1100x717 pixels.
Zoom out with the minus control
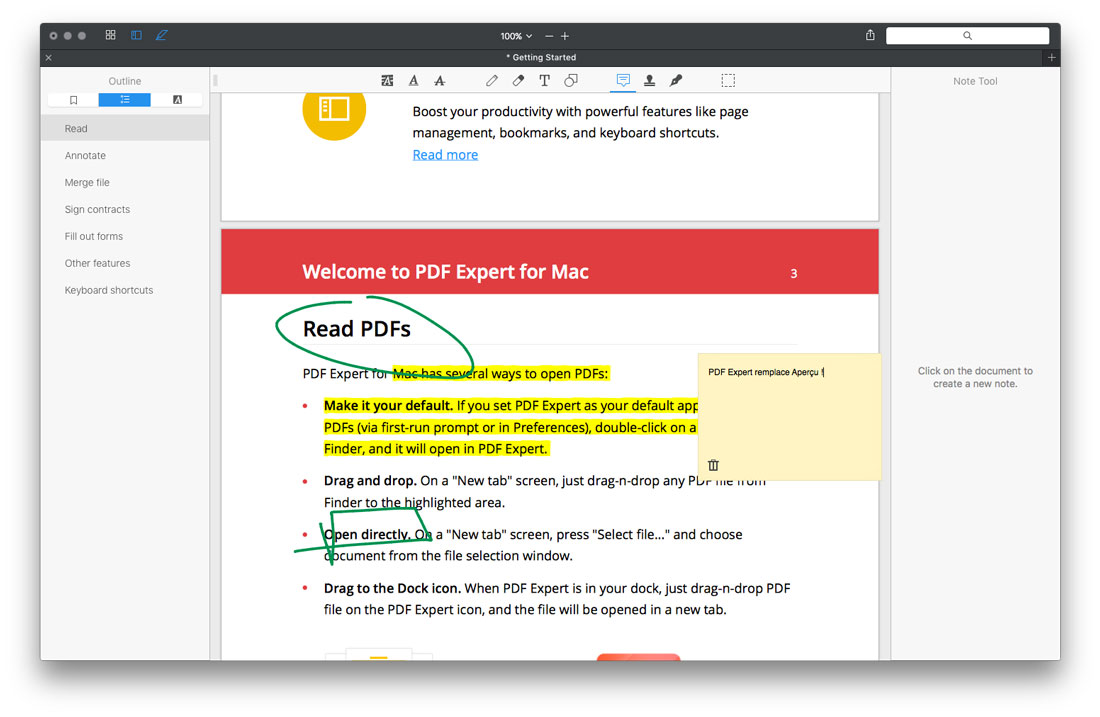548,35
